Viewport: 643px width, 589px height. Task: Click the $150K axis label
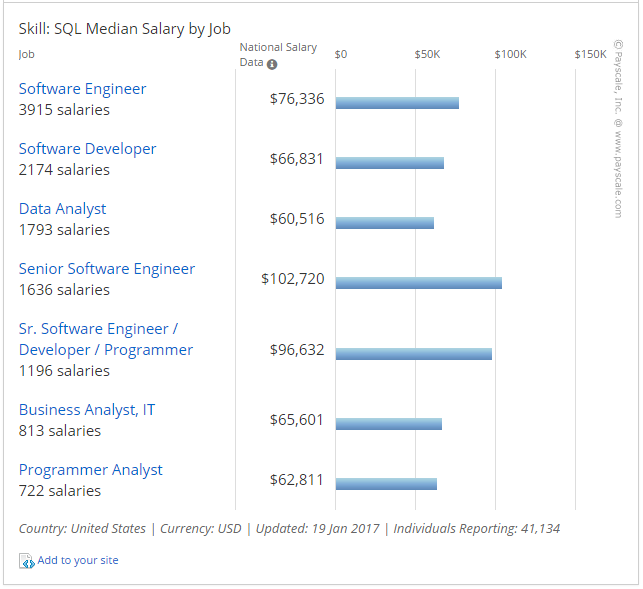click(x=590, y=55)
